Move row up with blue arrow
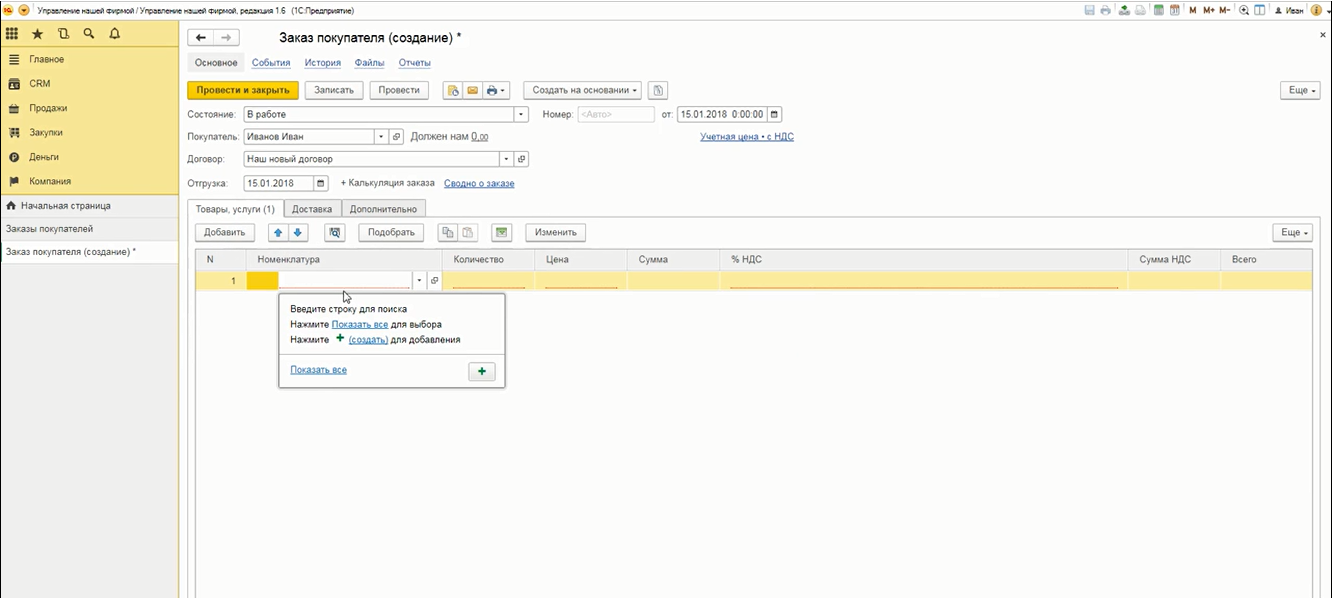Image resolution: width=1332 pixels, height=598 pixels. click(277, 232)
